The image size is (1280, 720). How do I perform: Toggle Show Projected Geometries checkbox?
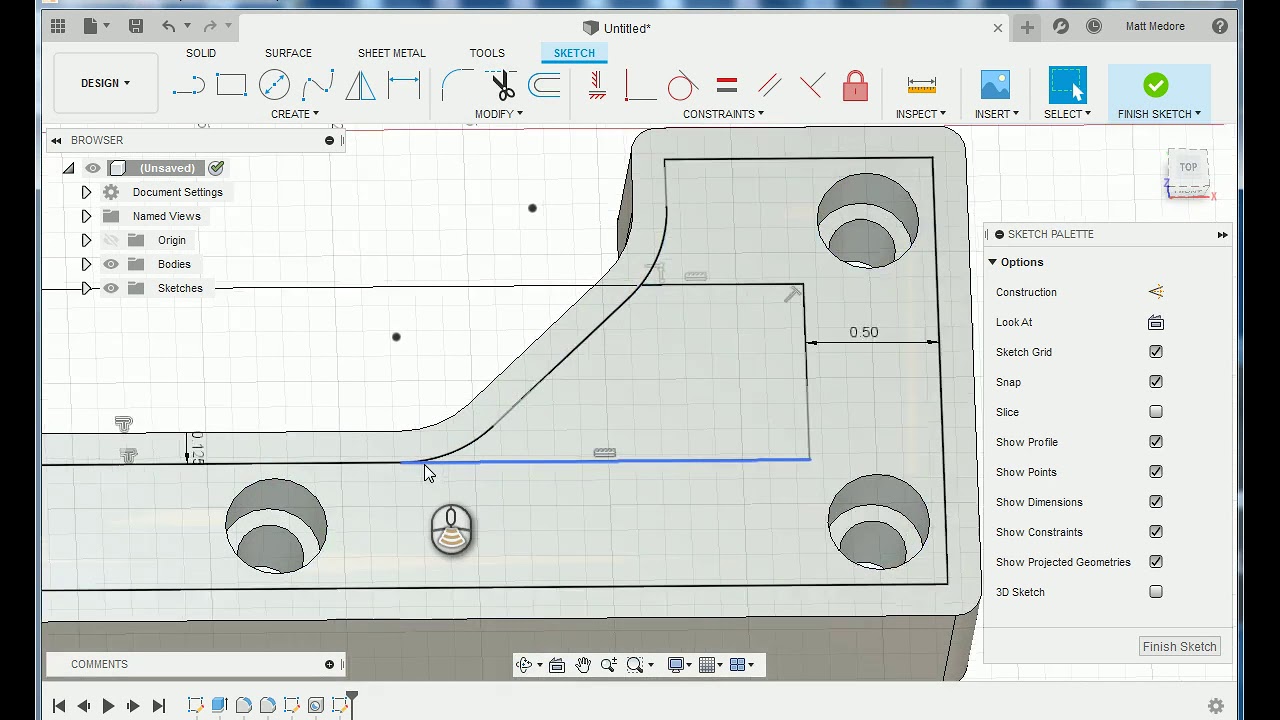pyautogui.click(x=1156, y=562)
